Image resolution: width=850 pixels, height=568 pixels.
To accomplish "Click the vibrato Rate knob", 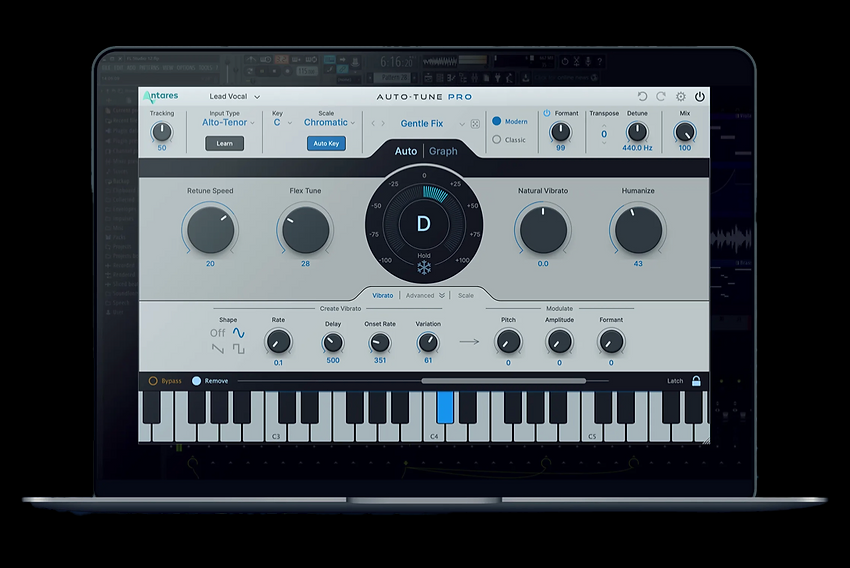I will (x=278, y=342).
